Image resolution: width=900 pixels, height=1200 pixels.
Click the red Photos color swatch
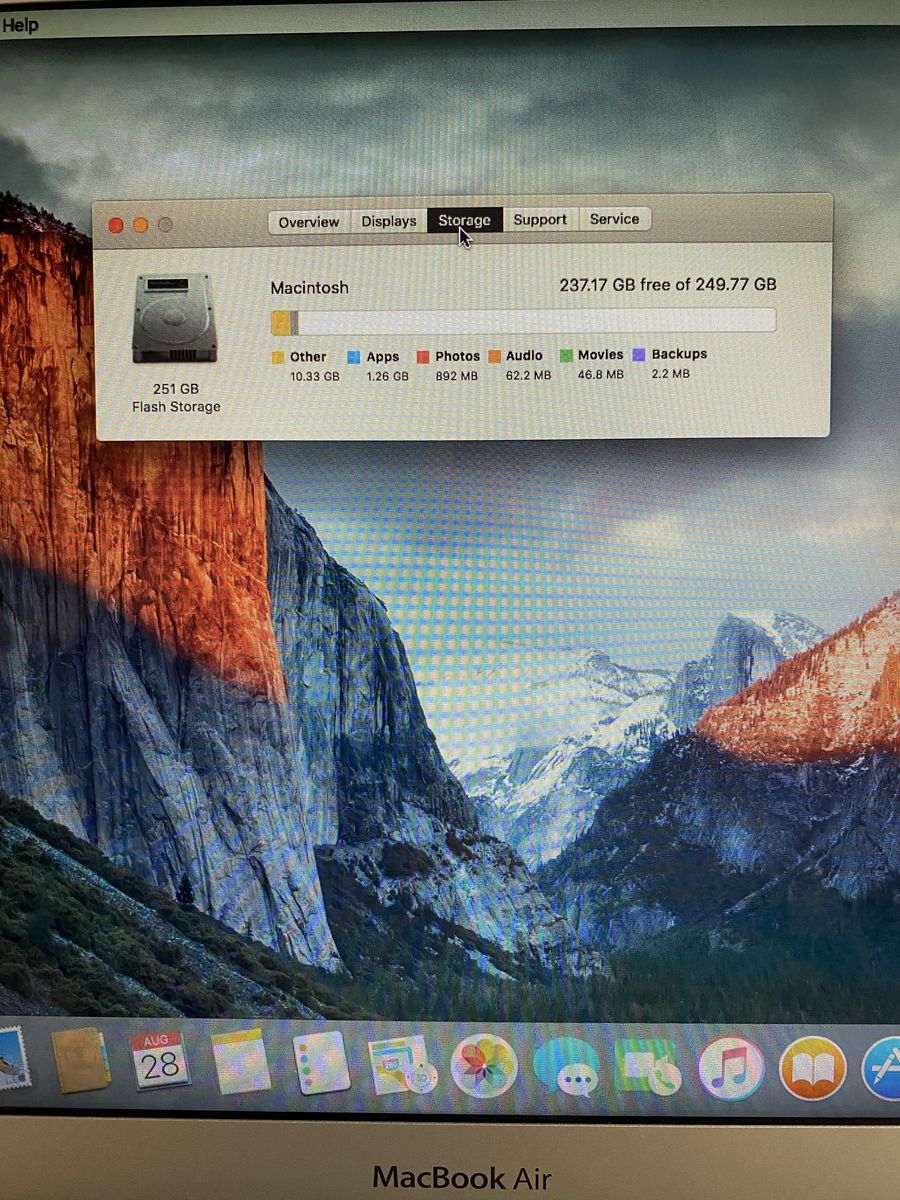[x=423, y=356]
